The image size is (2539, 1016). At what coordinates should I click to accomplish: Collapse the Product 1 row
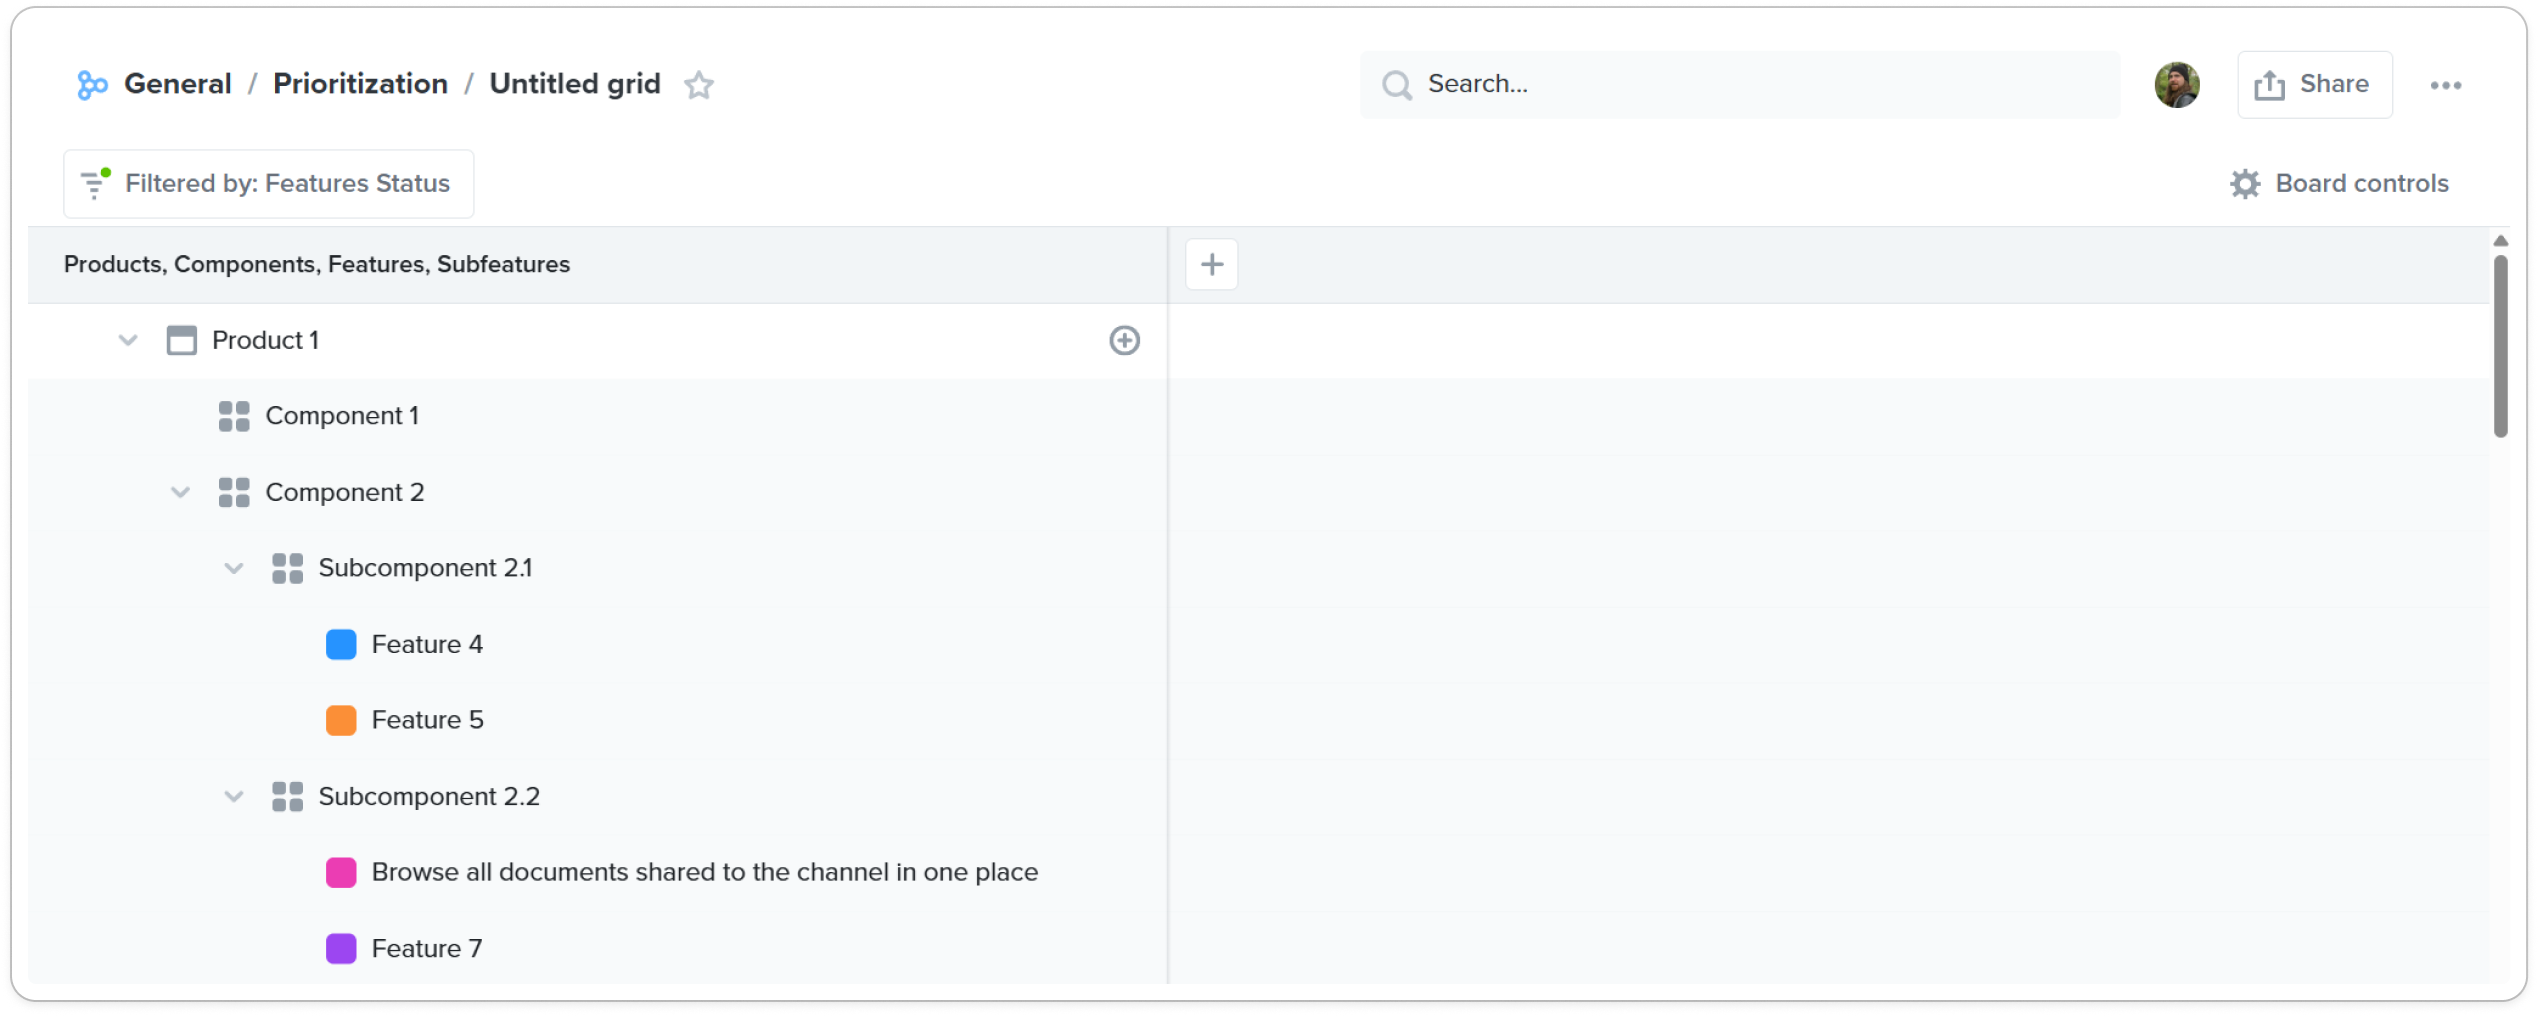pos(127,340)
